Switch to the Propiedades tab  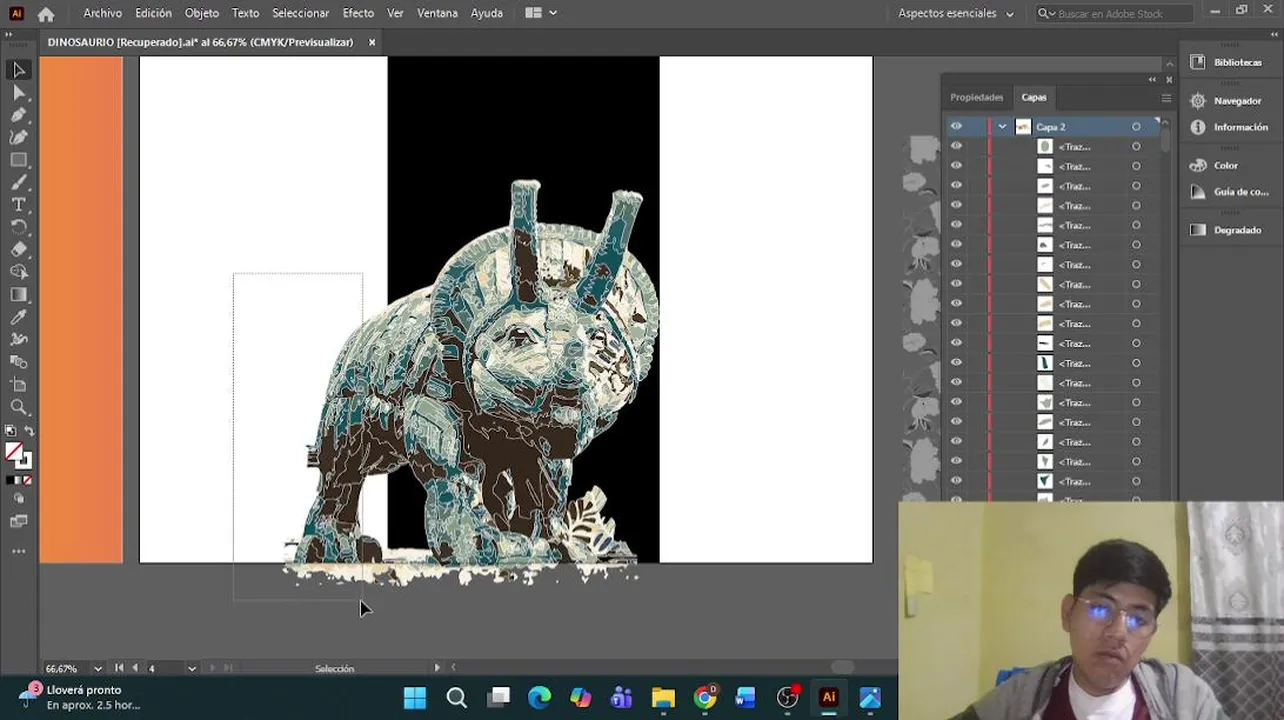pos(976,98)
